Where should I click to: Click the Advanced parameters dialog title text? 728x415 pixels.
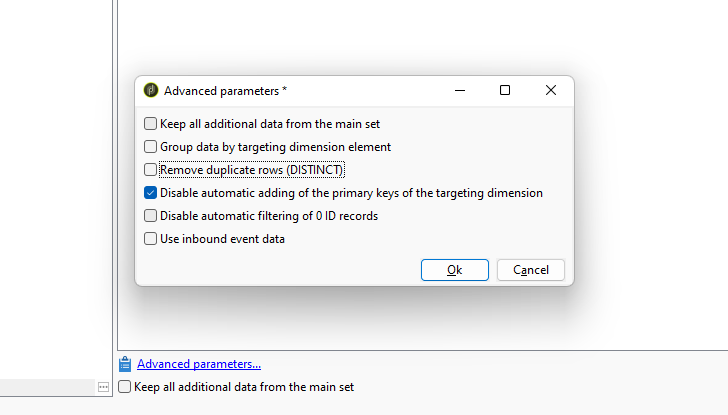click(x=225, y=91)
